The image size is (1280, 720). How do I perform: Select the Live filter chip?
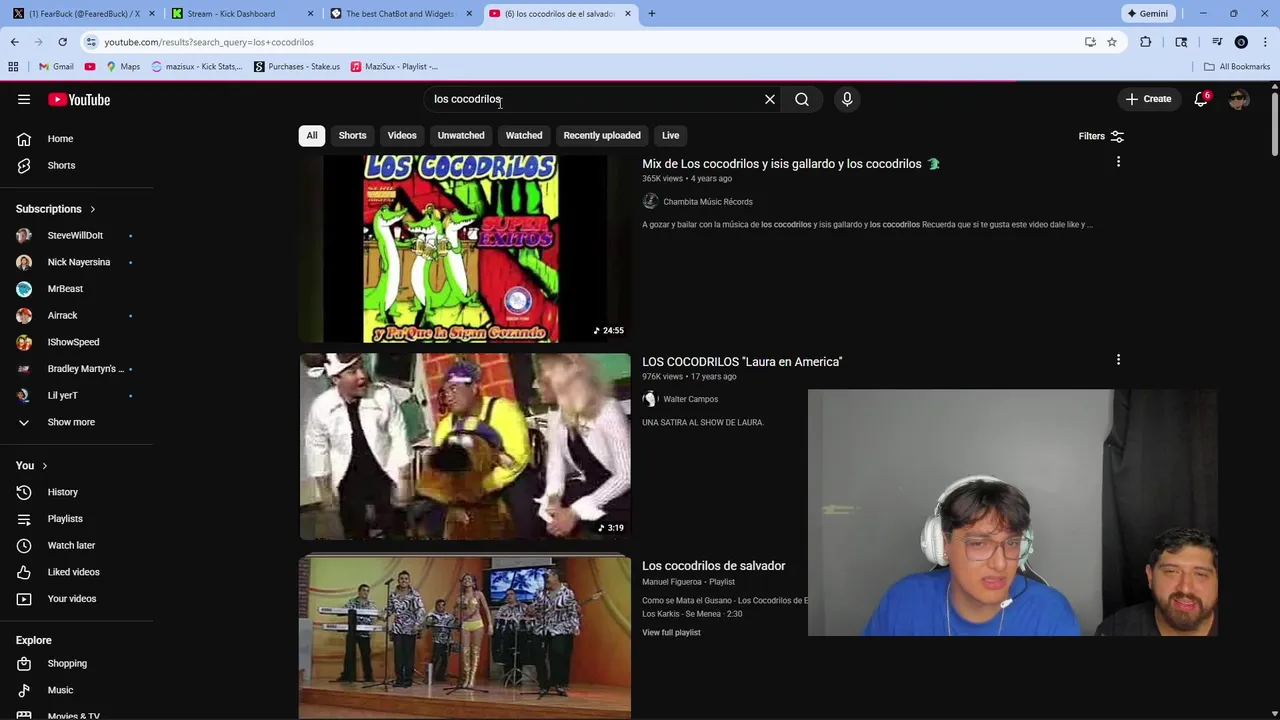pyautogui.click(x=670, y=136)
